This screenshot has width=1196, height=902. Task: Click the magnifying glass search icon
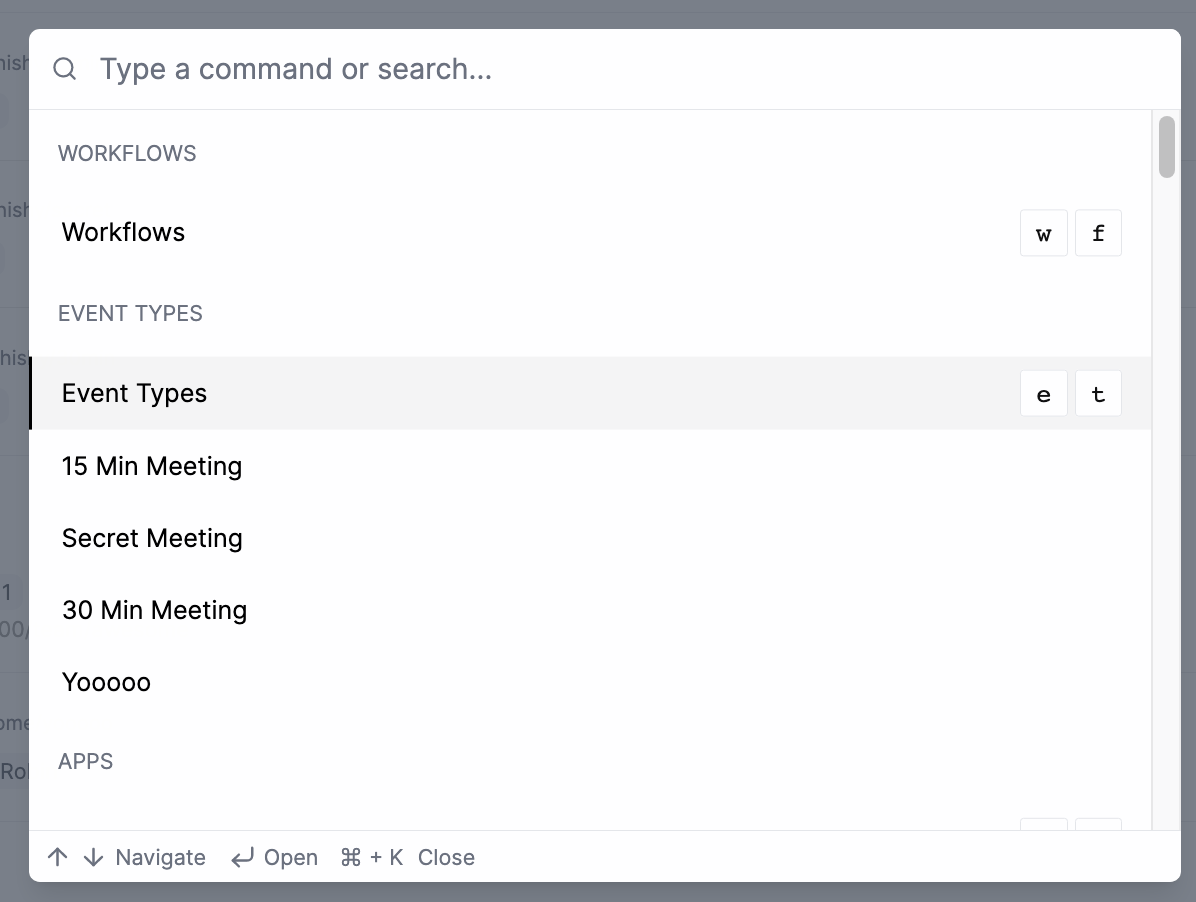65,69
